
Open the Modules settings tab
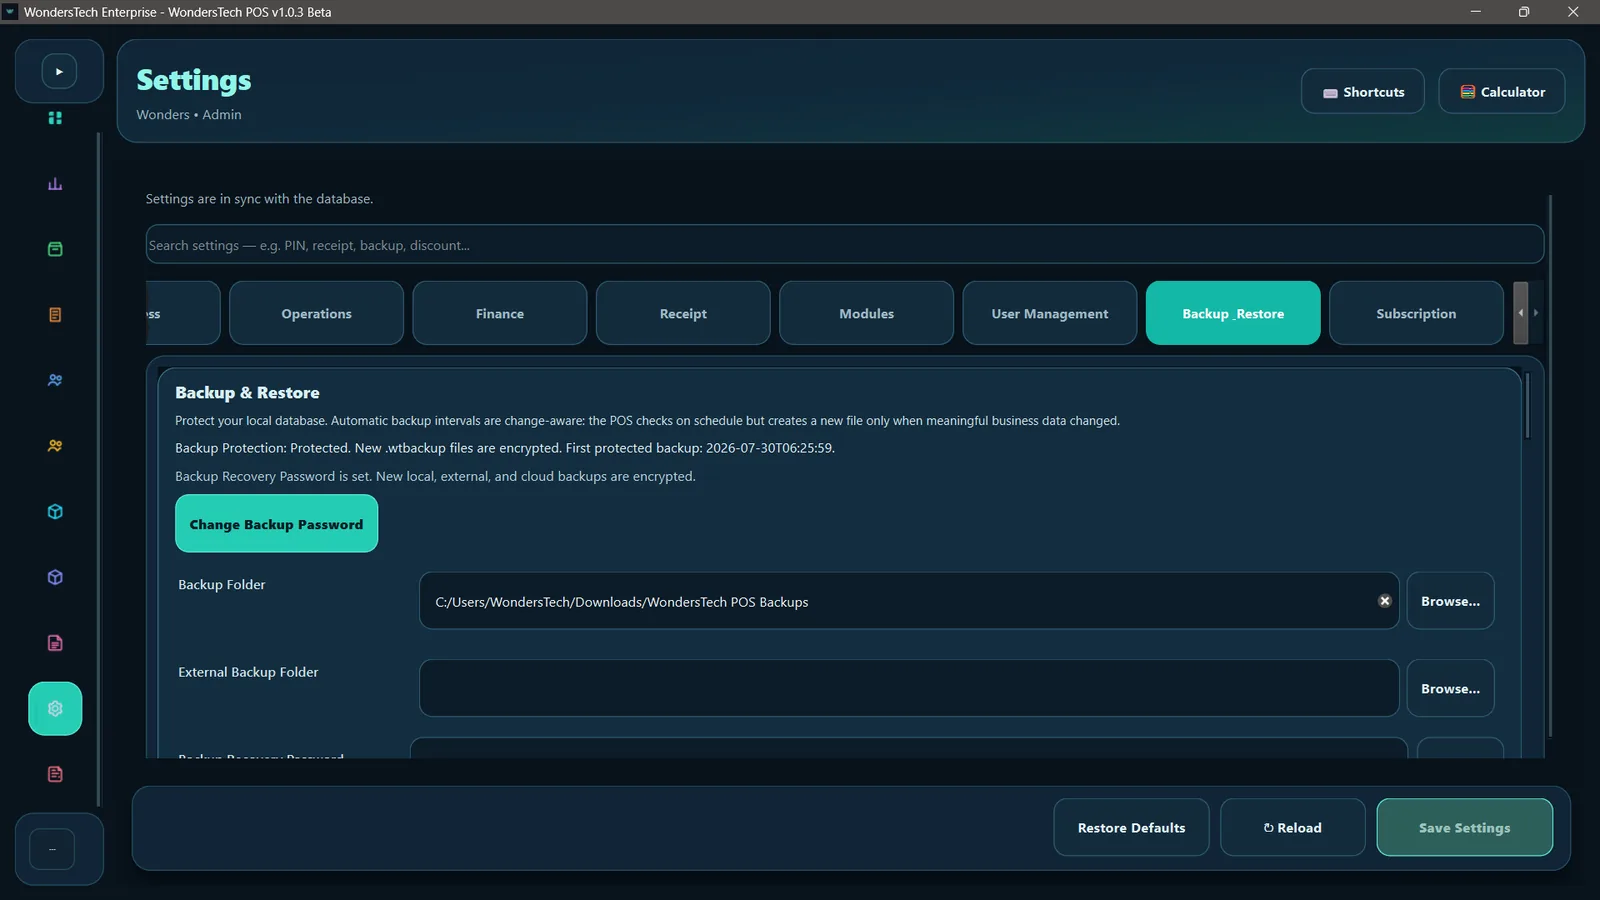[x=867, y=313]
